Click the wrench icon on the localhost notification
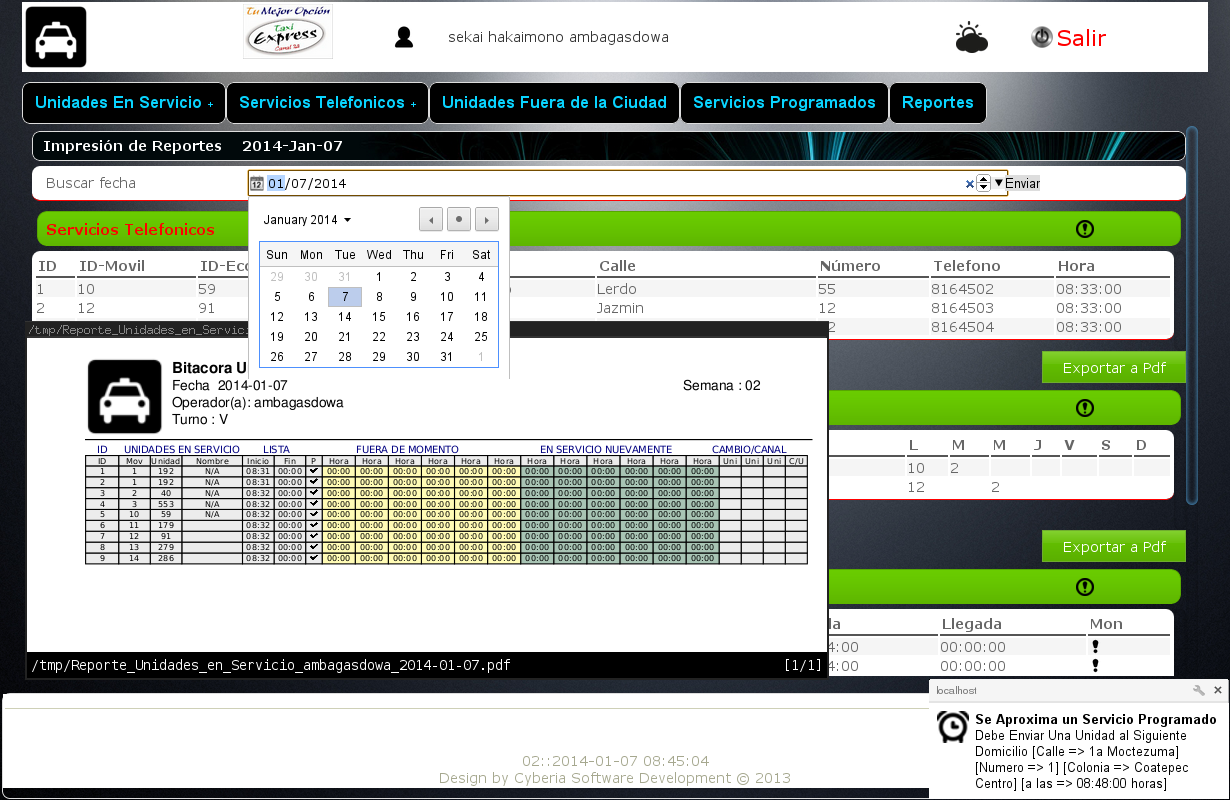Viewport: 1230px width, 800px height. 1198,690
